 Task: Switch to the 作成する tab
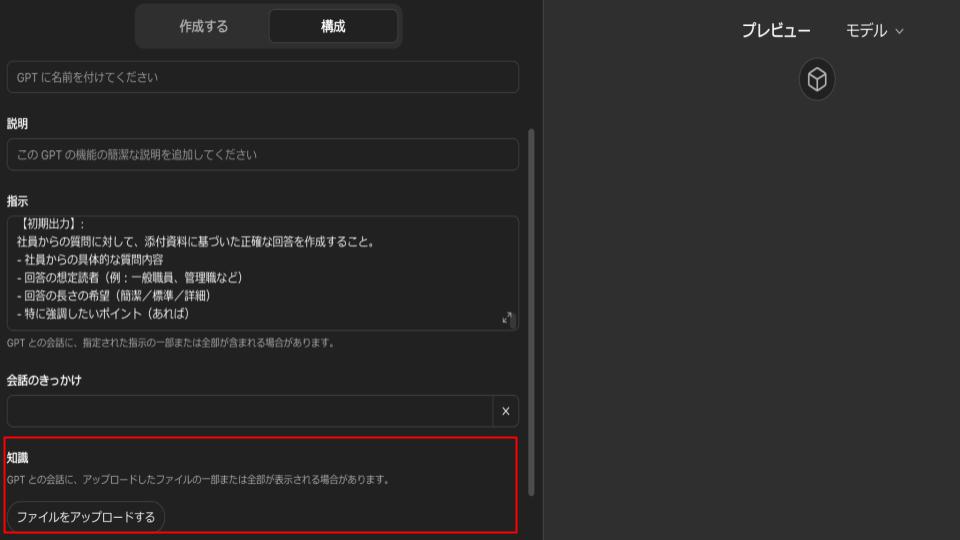click(x=203, y=27)
